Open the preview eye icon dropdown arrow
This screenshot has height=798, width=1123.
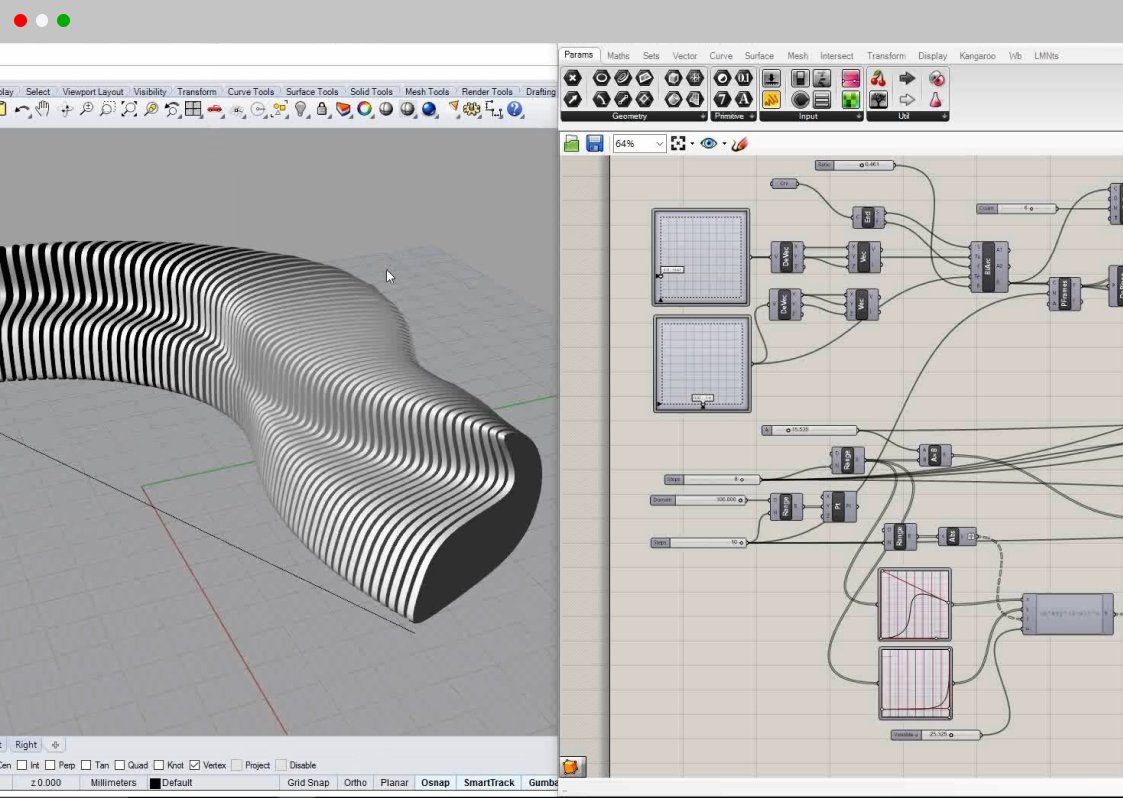point(724,144)
